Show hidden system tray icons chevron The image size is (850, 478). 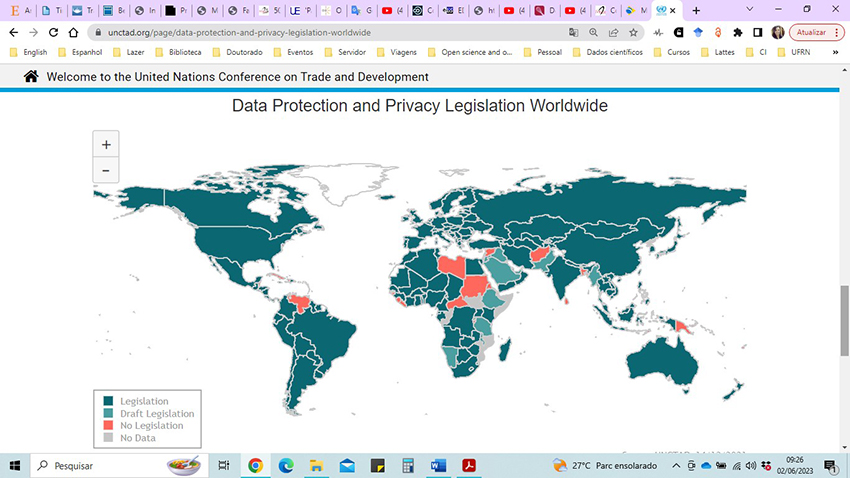[x=676, y=466]
